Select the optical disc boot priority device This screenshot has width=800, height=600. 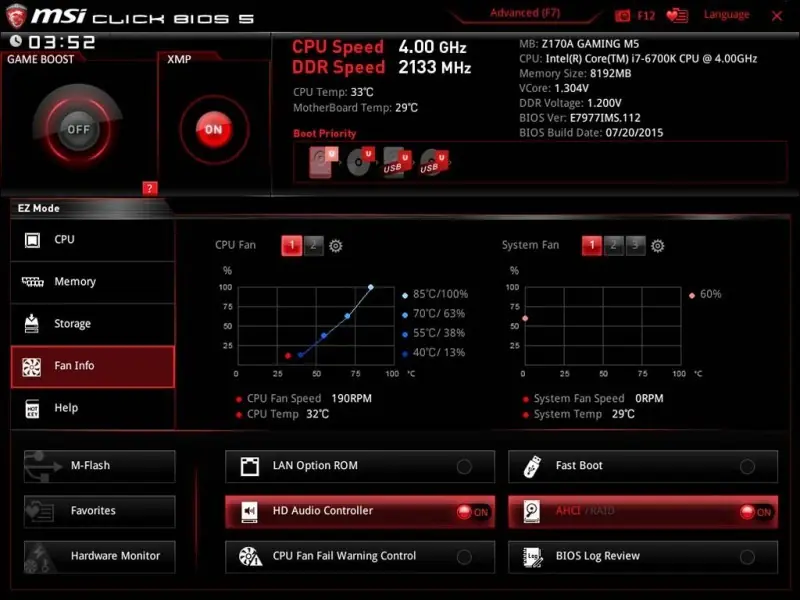coord(361,162)
